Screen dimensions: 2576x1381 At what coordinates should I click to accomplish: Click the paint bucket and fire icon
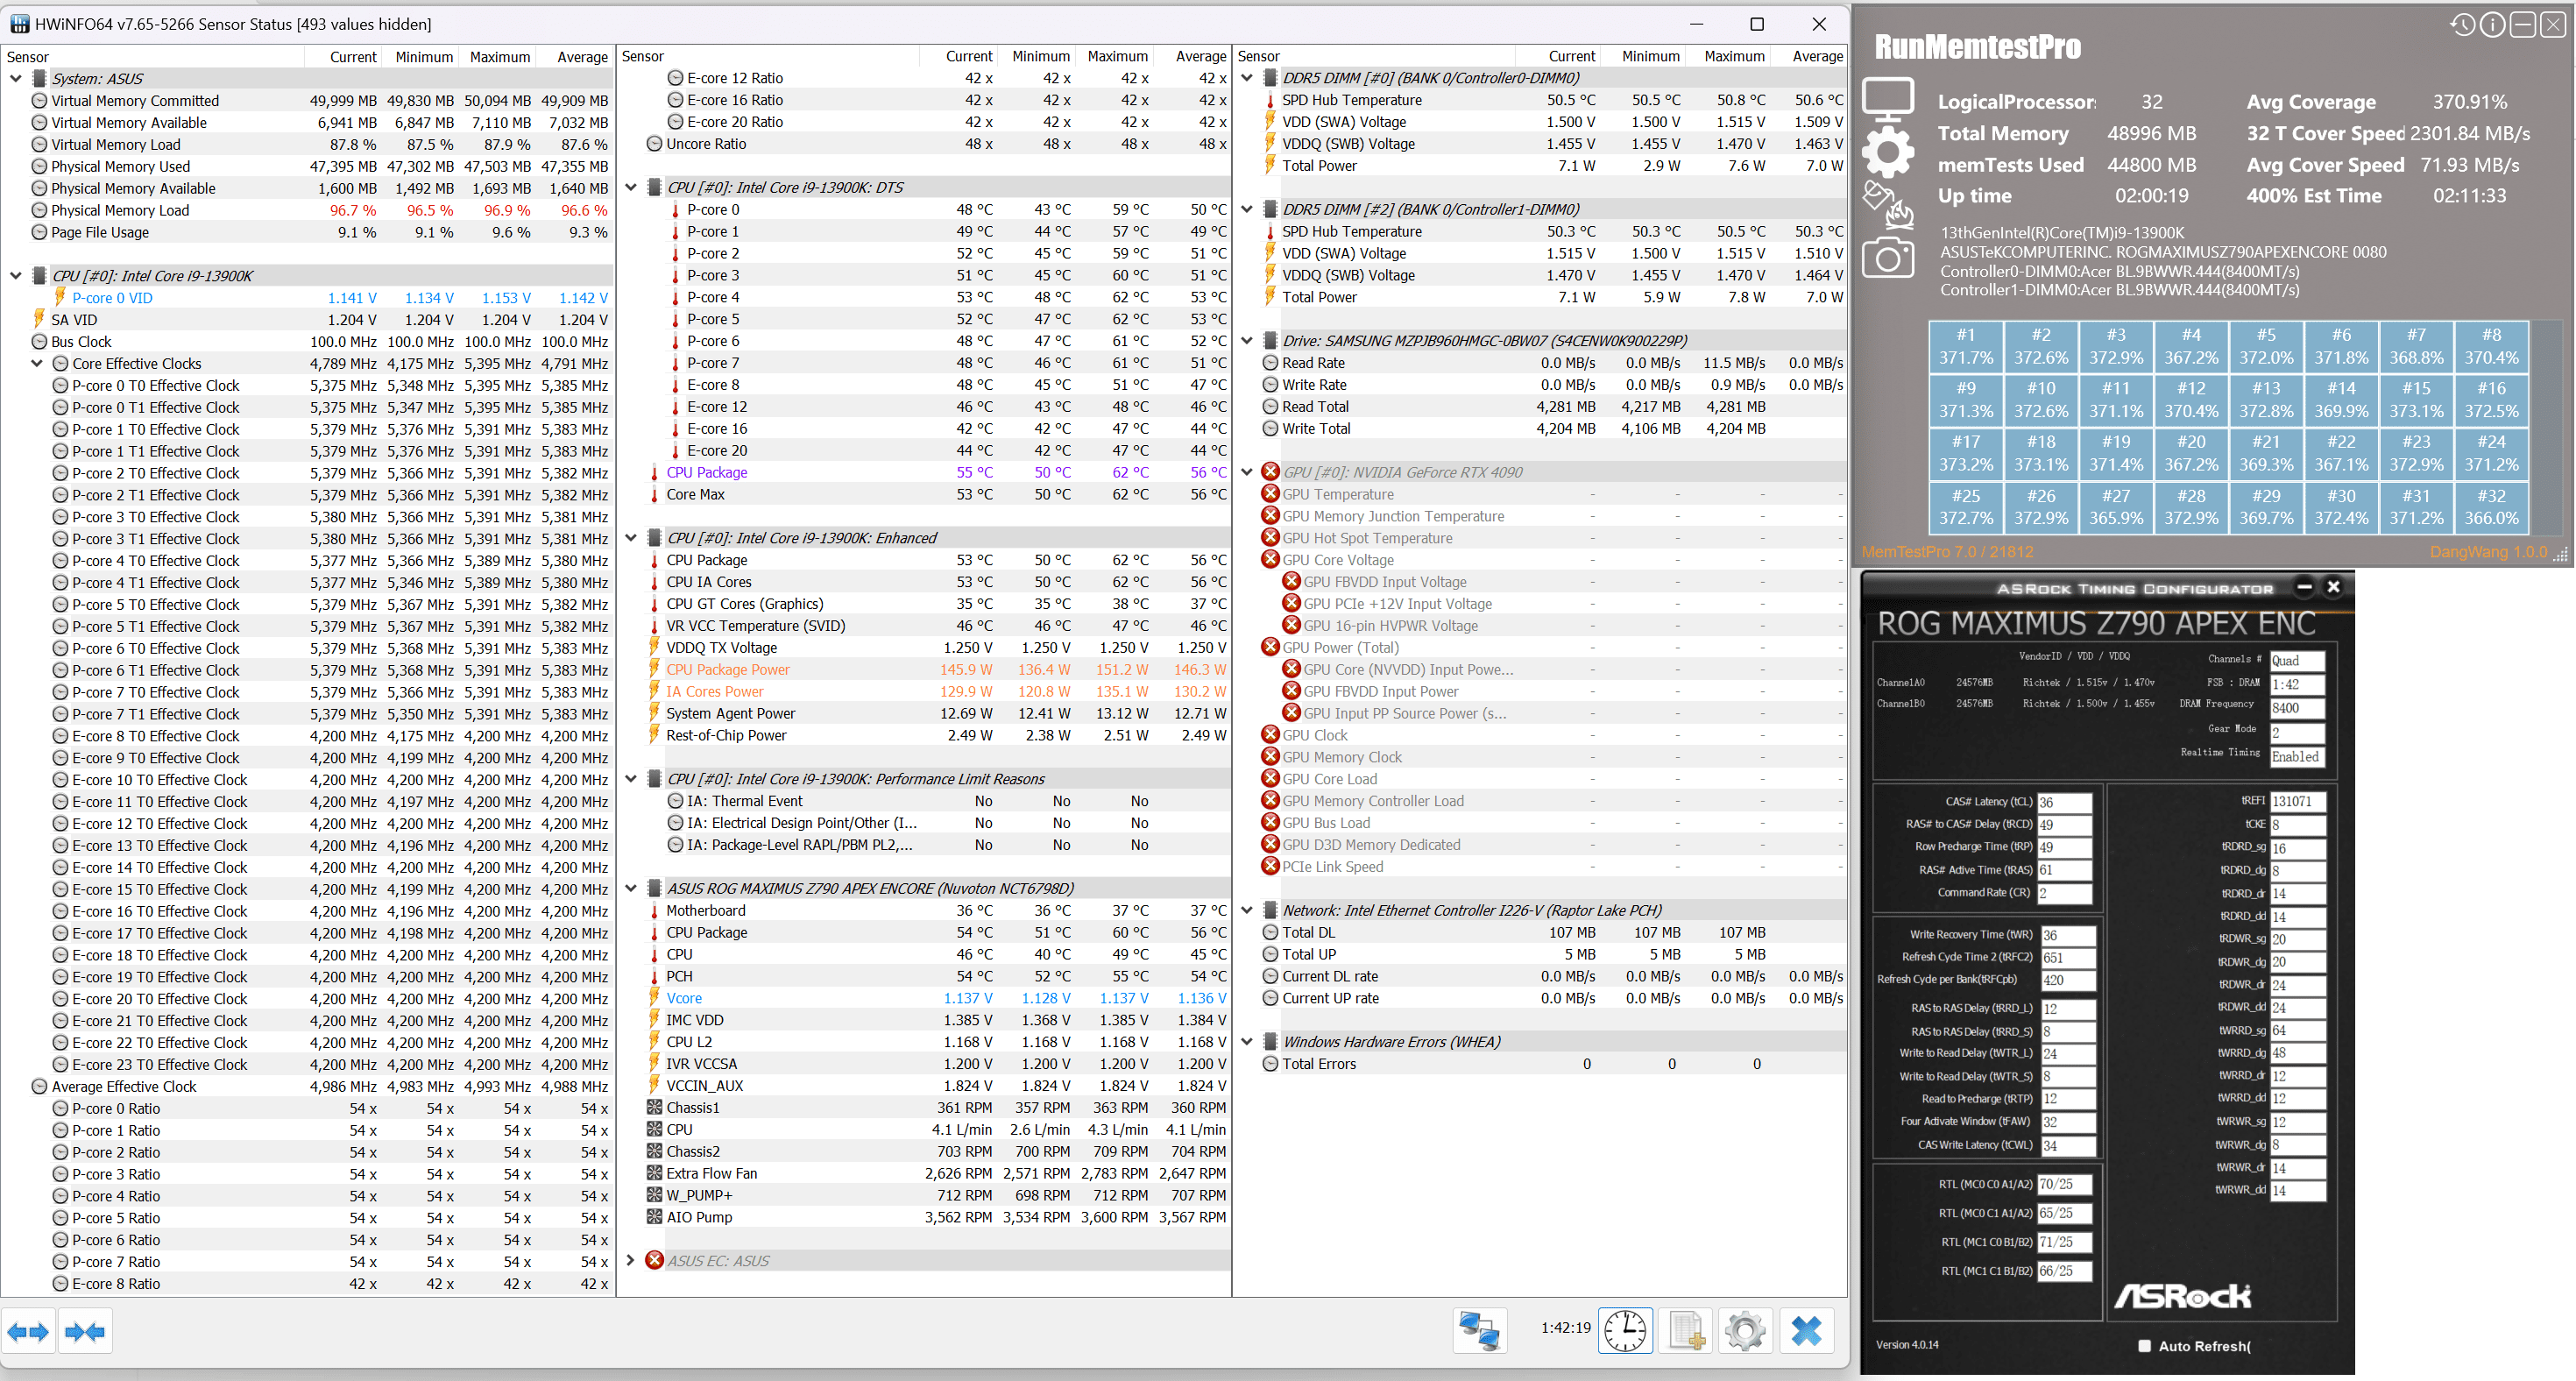click(1887, 203)
